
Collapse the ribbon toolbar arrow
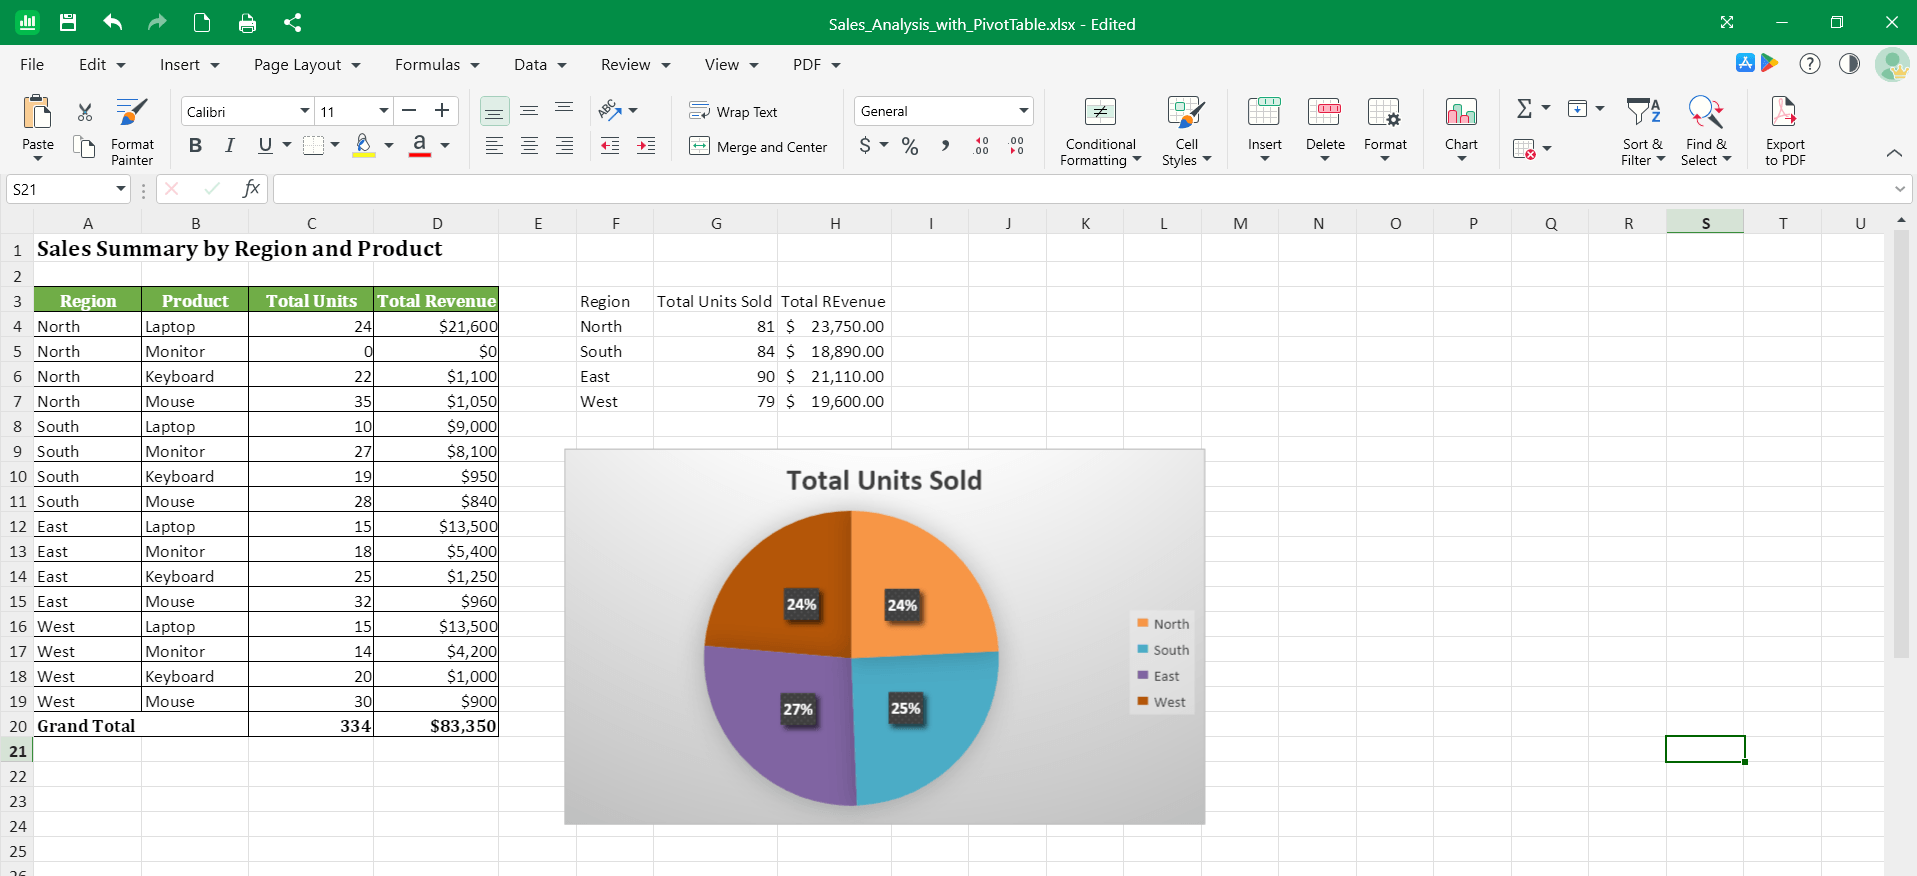point(1894,153)
